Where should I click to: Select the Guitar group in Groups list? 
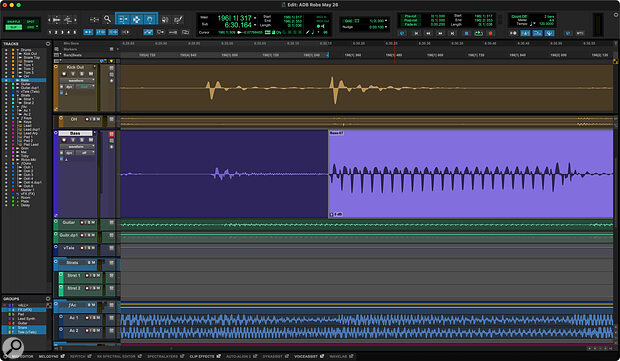(x=24, y=323)
